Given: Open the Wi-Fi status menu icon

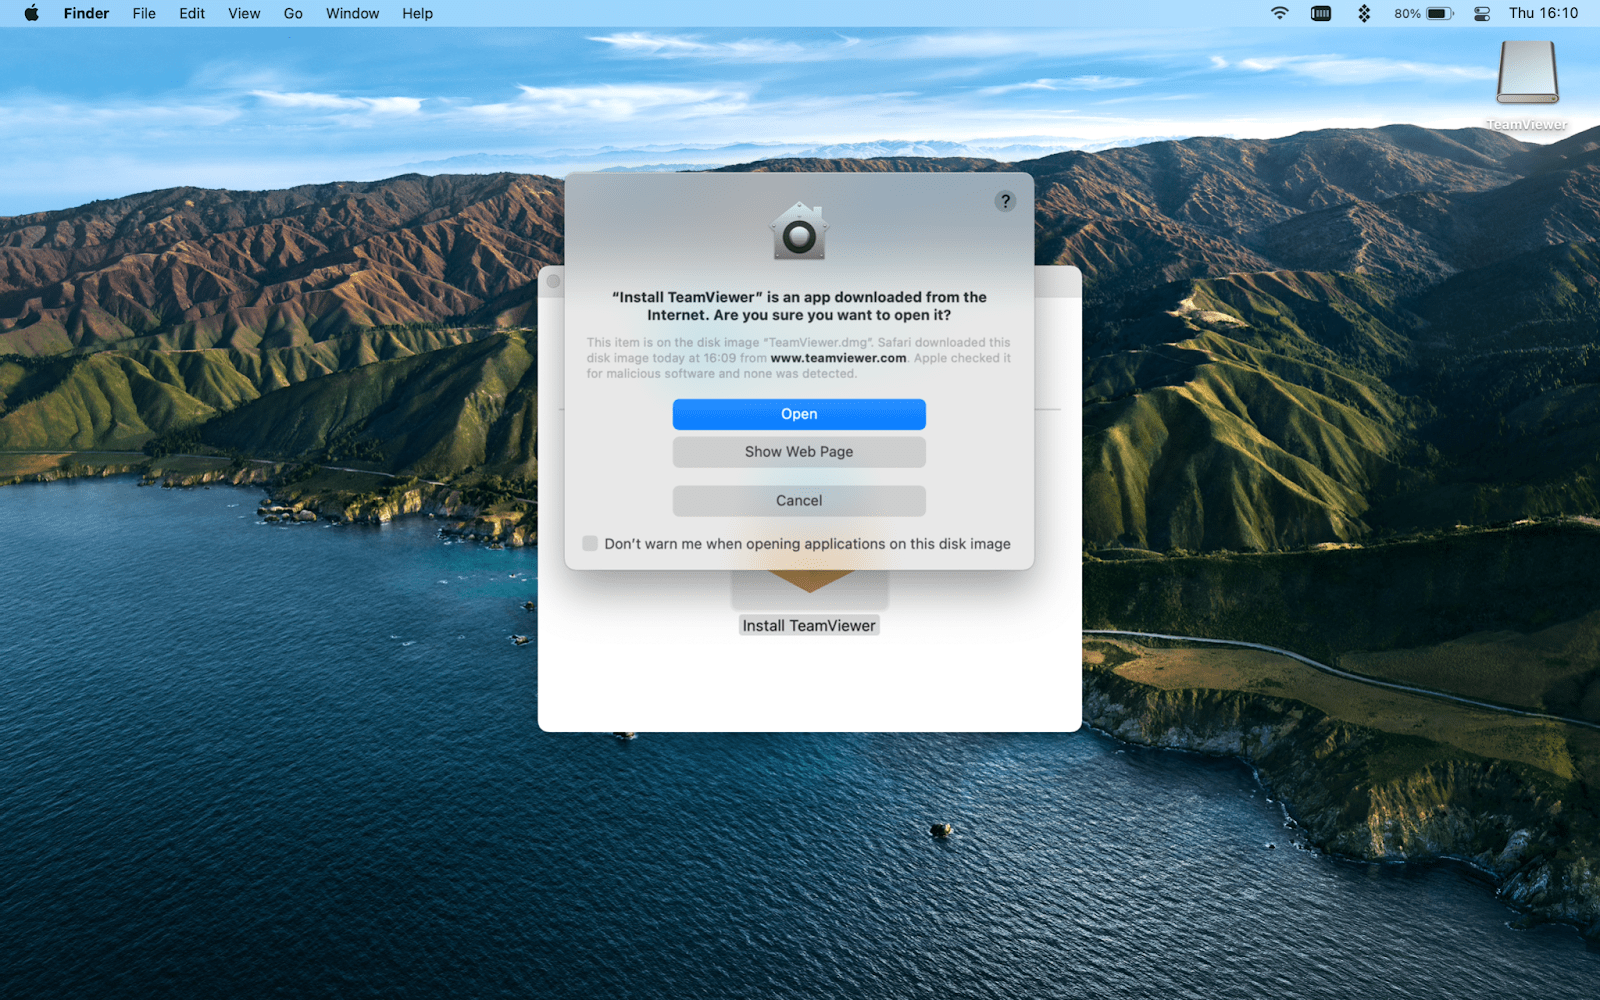Looking at the screenshot, I should pos(1279,13).
